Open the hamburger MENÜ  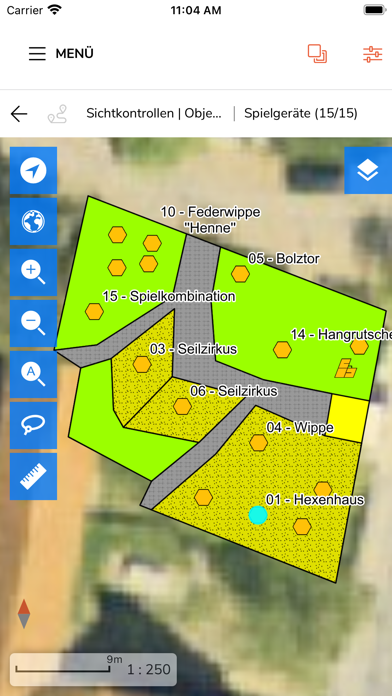pos(61,54)
